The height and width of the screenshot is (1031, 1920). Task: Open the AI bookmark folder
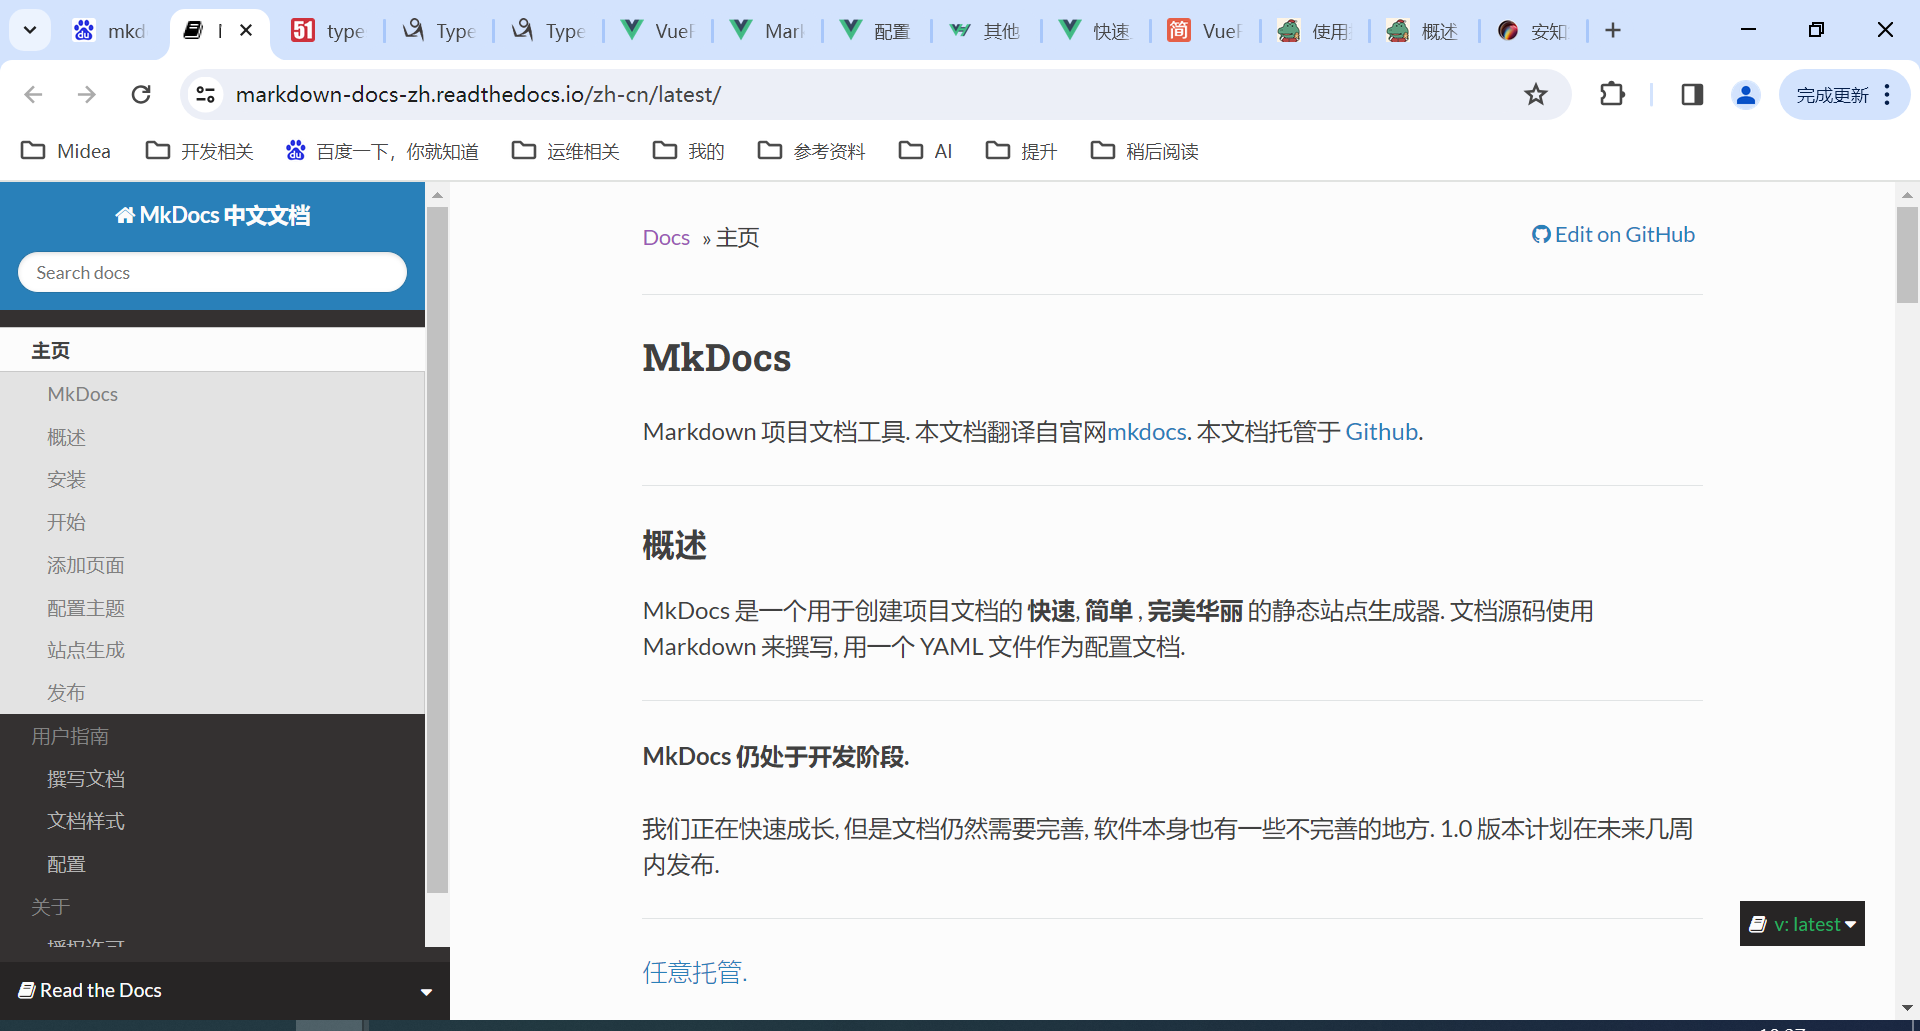(926, 151)
